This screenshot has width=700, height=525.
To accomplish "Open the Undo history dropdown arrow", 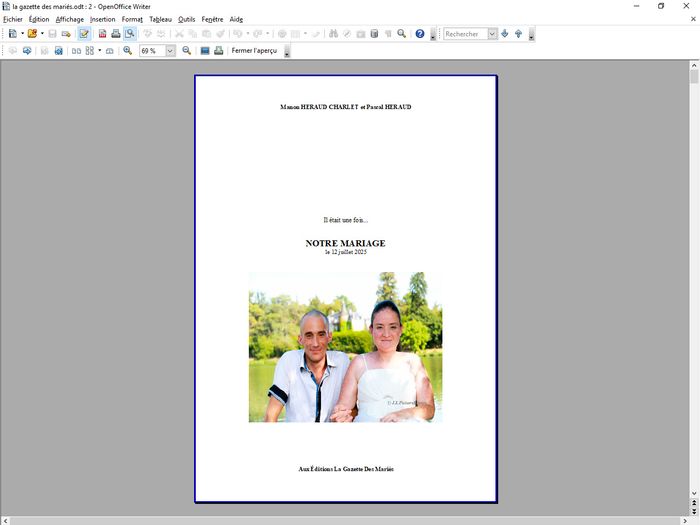I will pyautogui.click(x=247, y=33).
